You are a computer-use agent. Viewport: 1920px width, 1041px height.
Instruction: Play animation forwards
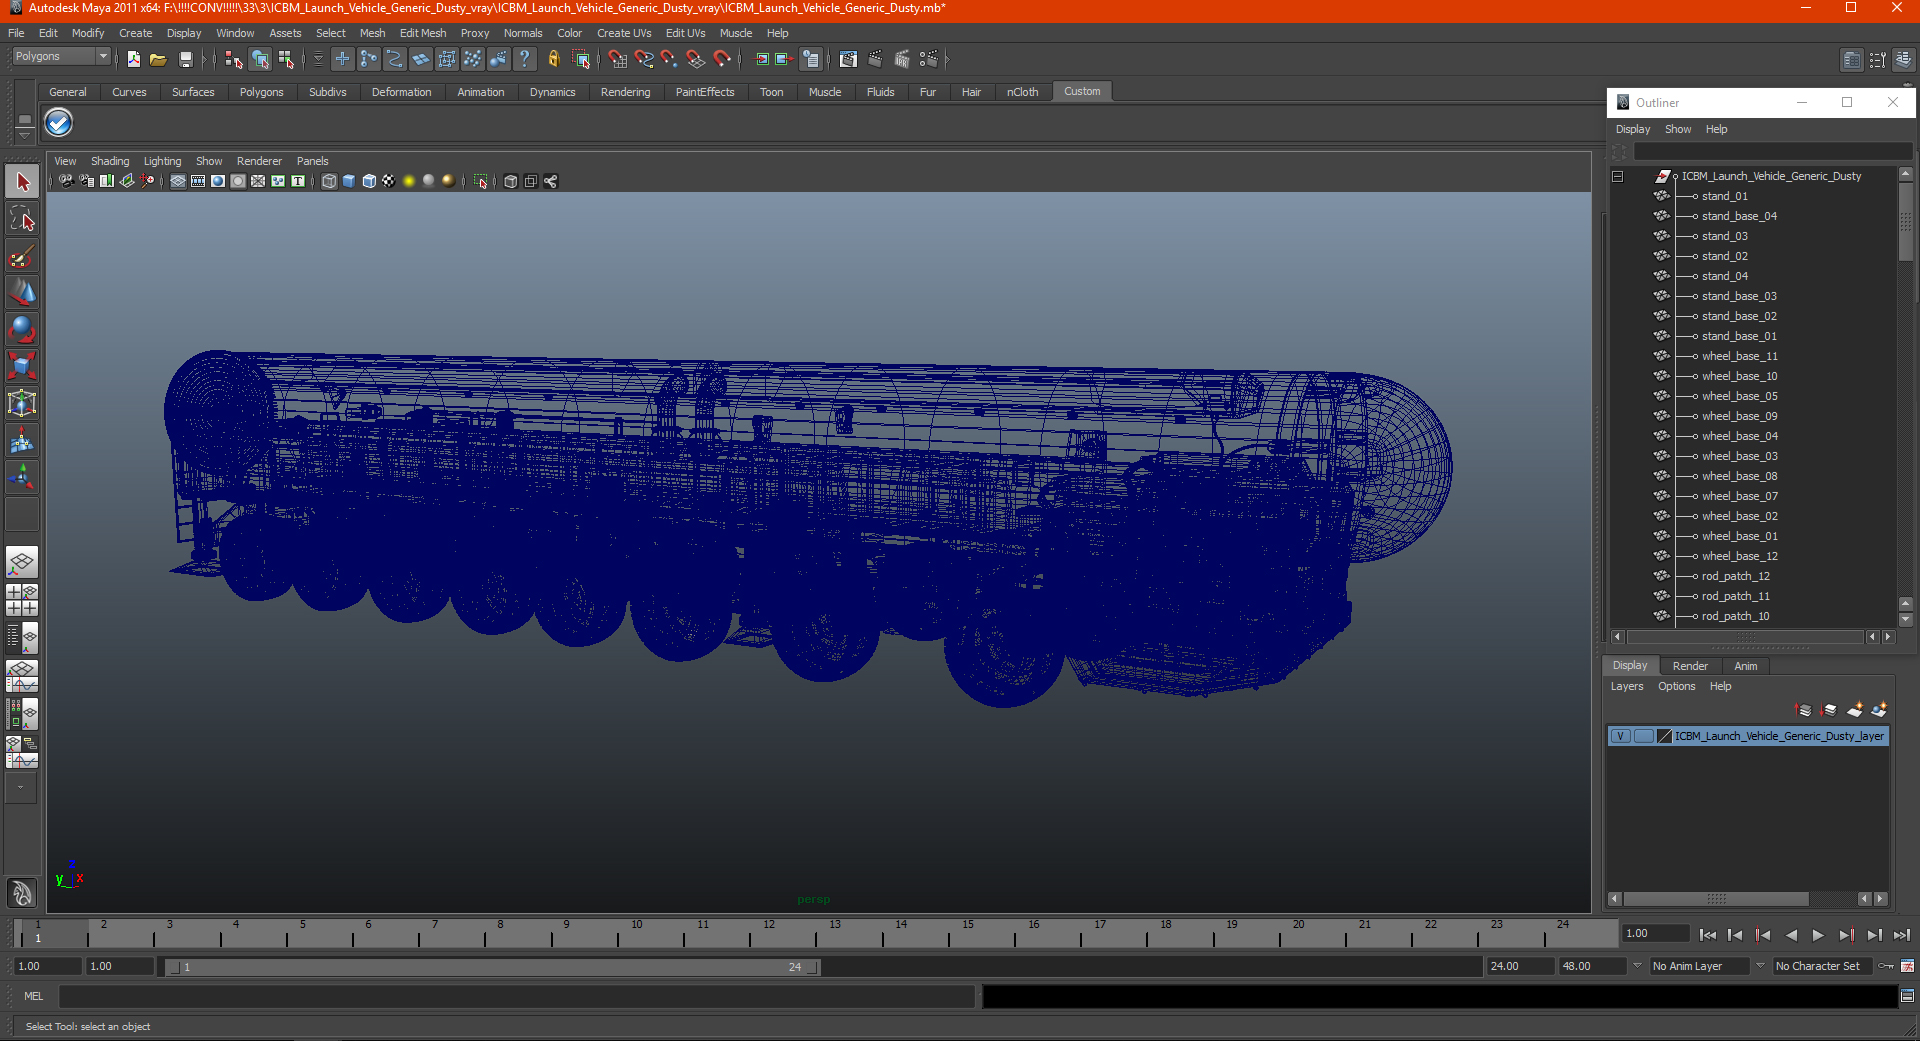[x=1818, y=935]
